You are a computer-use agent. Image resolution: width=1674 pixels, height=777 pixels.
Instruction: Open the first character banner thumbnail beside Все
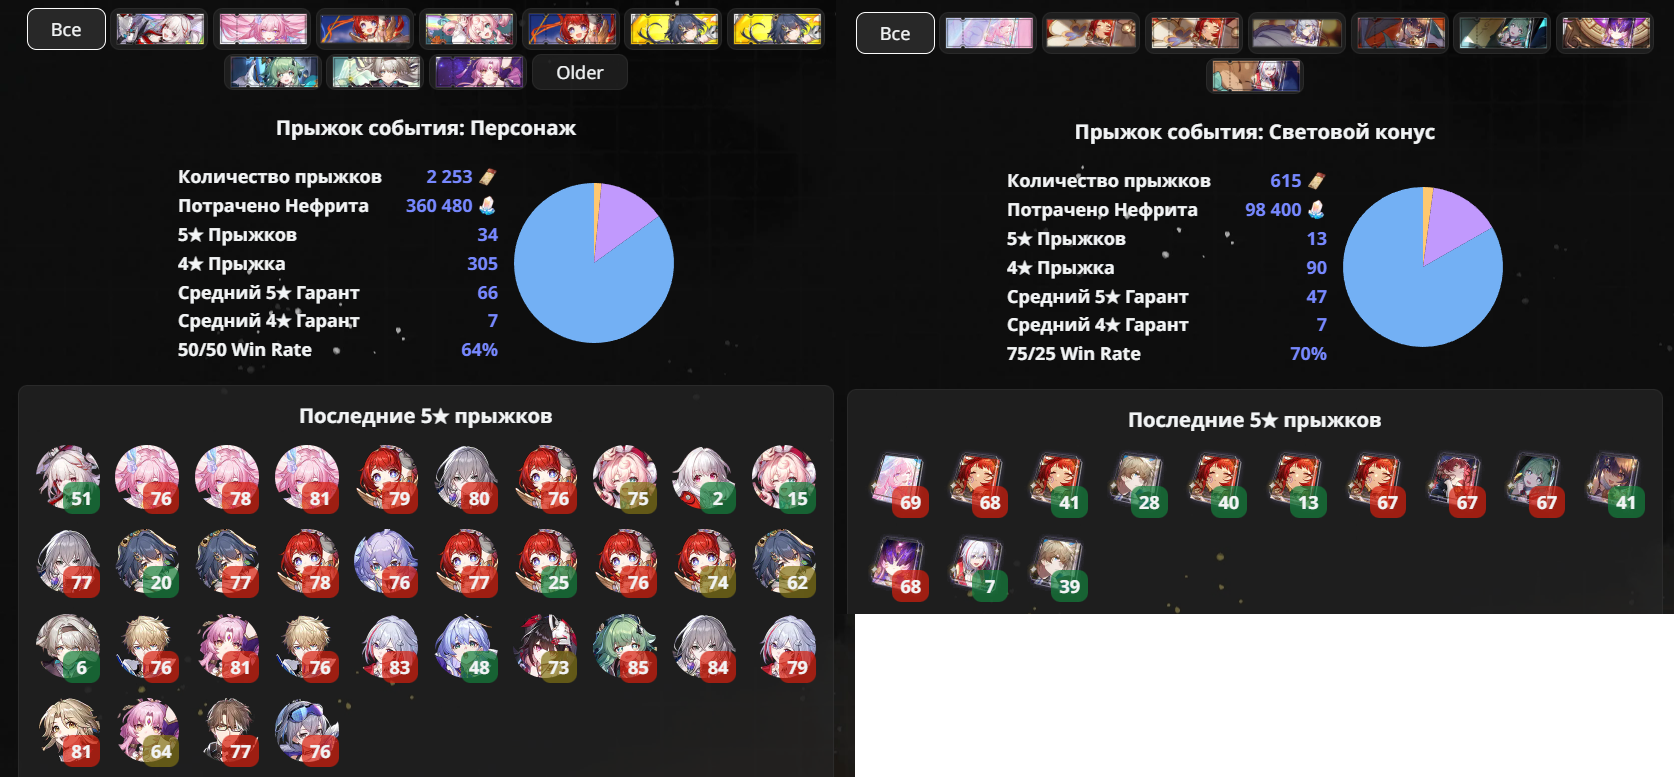(x=160, y=29)
